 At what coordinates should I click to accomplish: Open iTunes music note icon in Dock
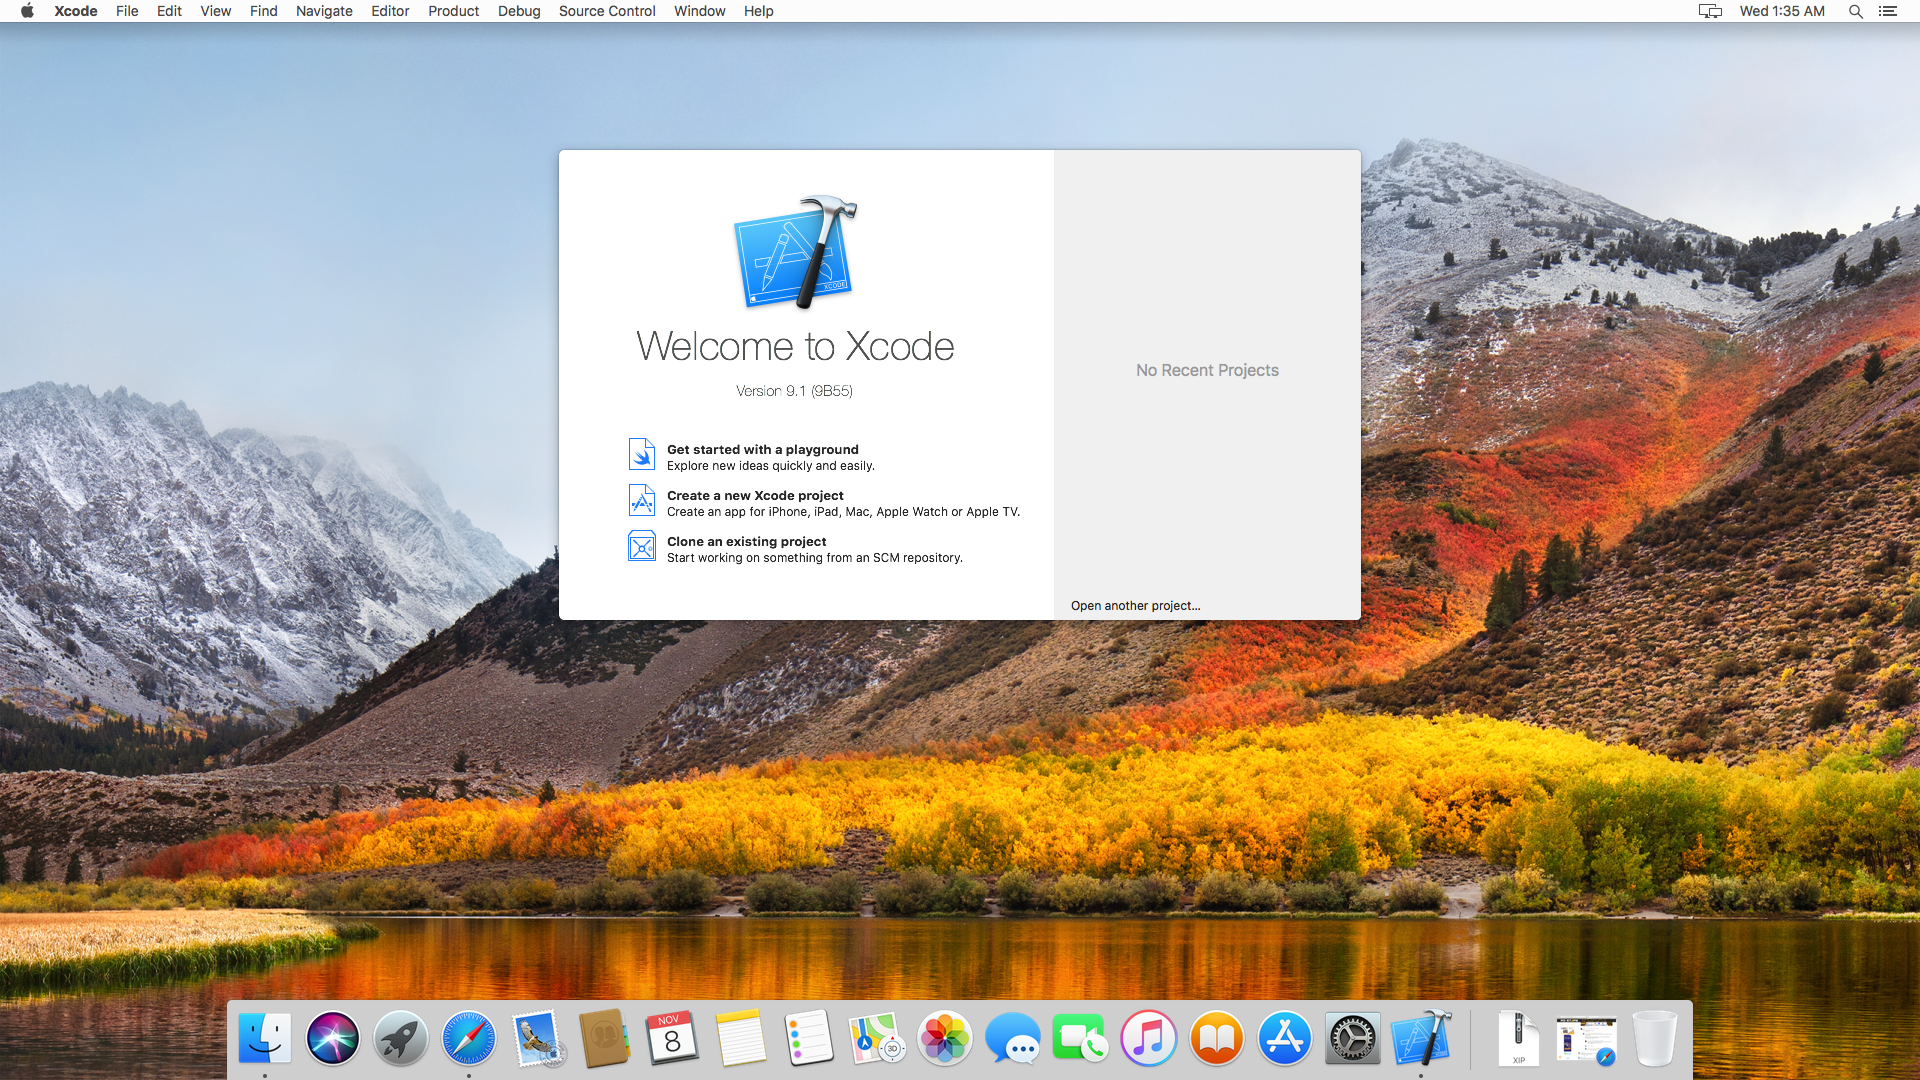pyautogui.click(x=1148, y=1038)
